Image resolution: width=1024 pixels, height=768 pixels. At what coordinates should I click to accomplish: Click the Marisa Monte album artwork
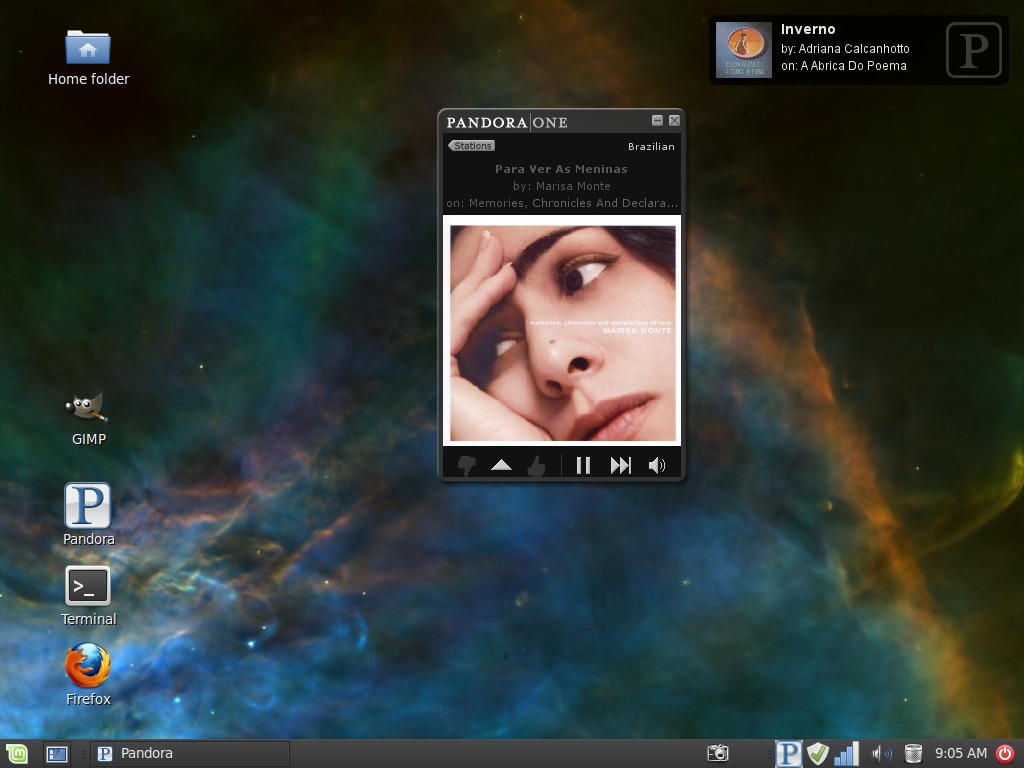tap(562, 333)
